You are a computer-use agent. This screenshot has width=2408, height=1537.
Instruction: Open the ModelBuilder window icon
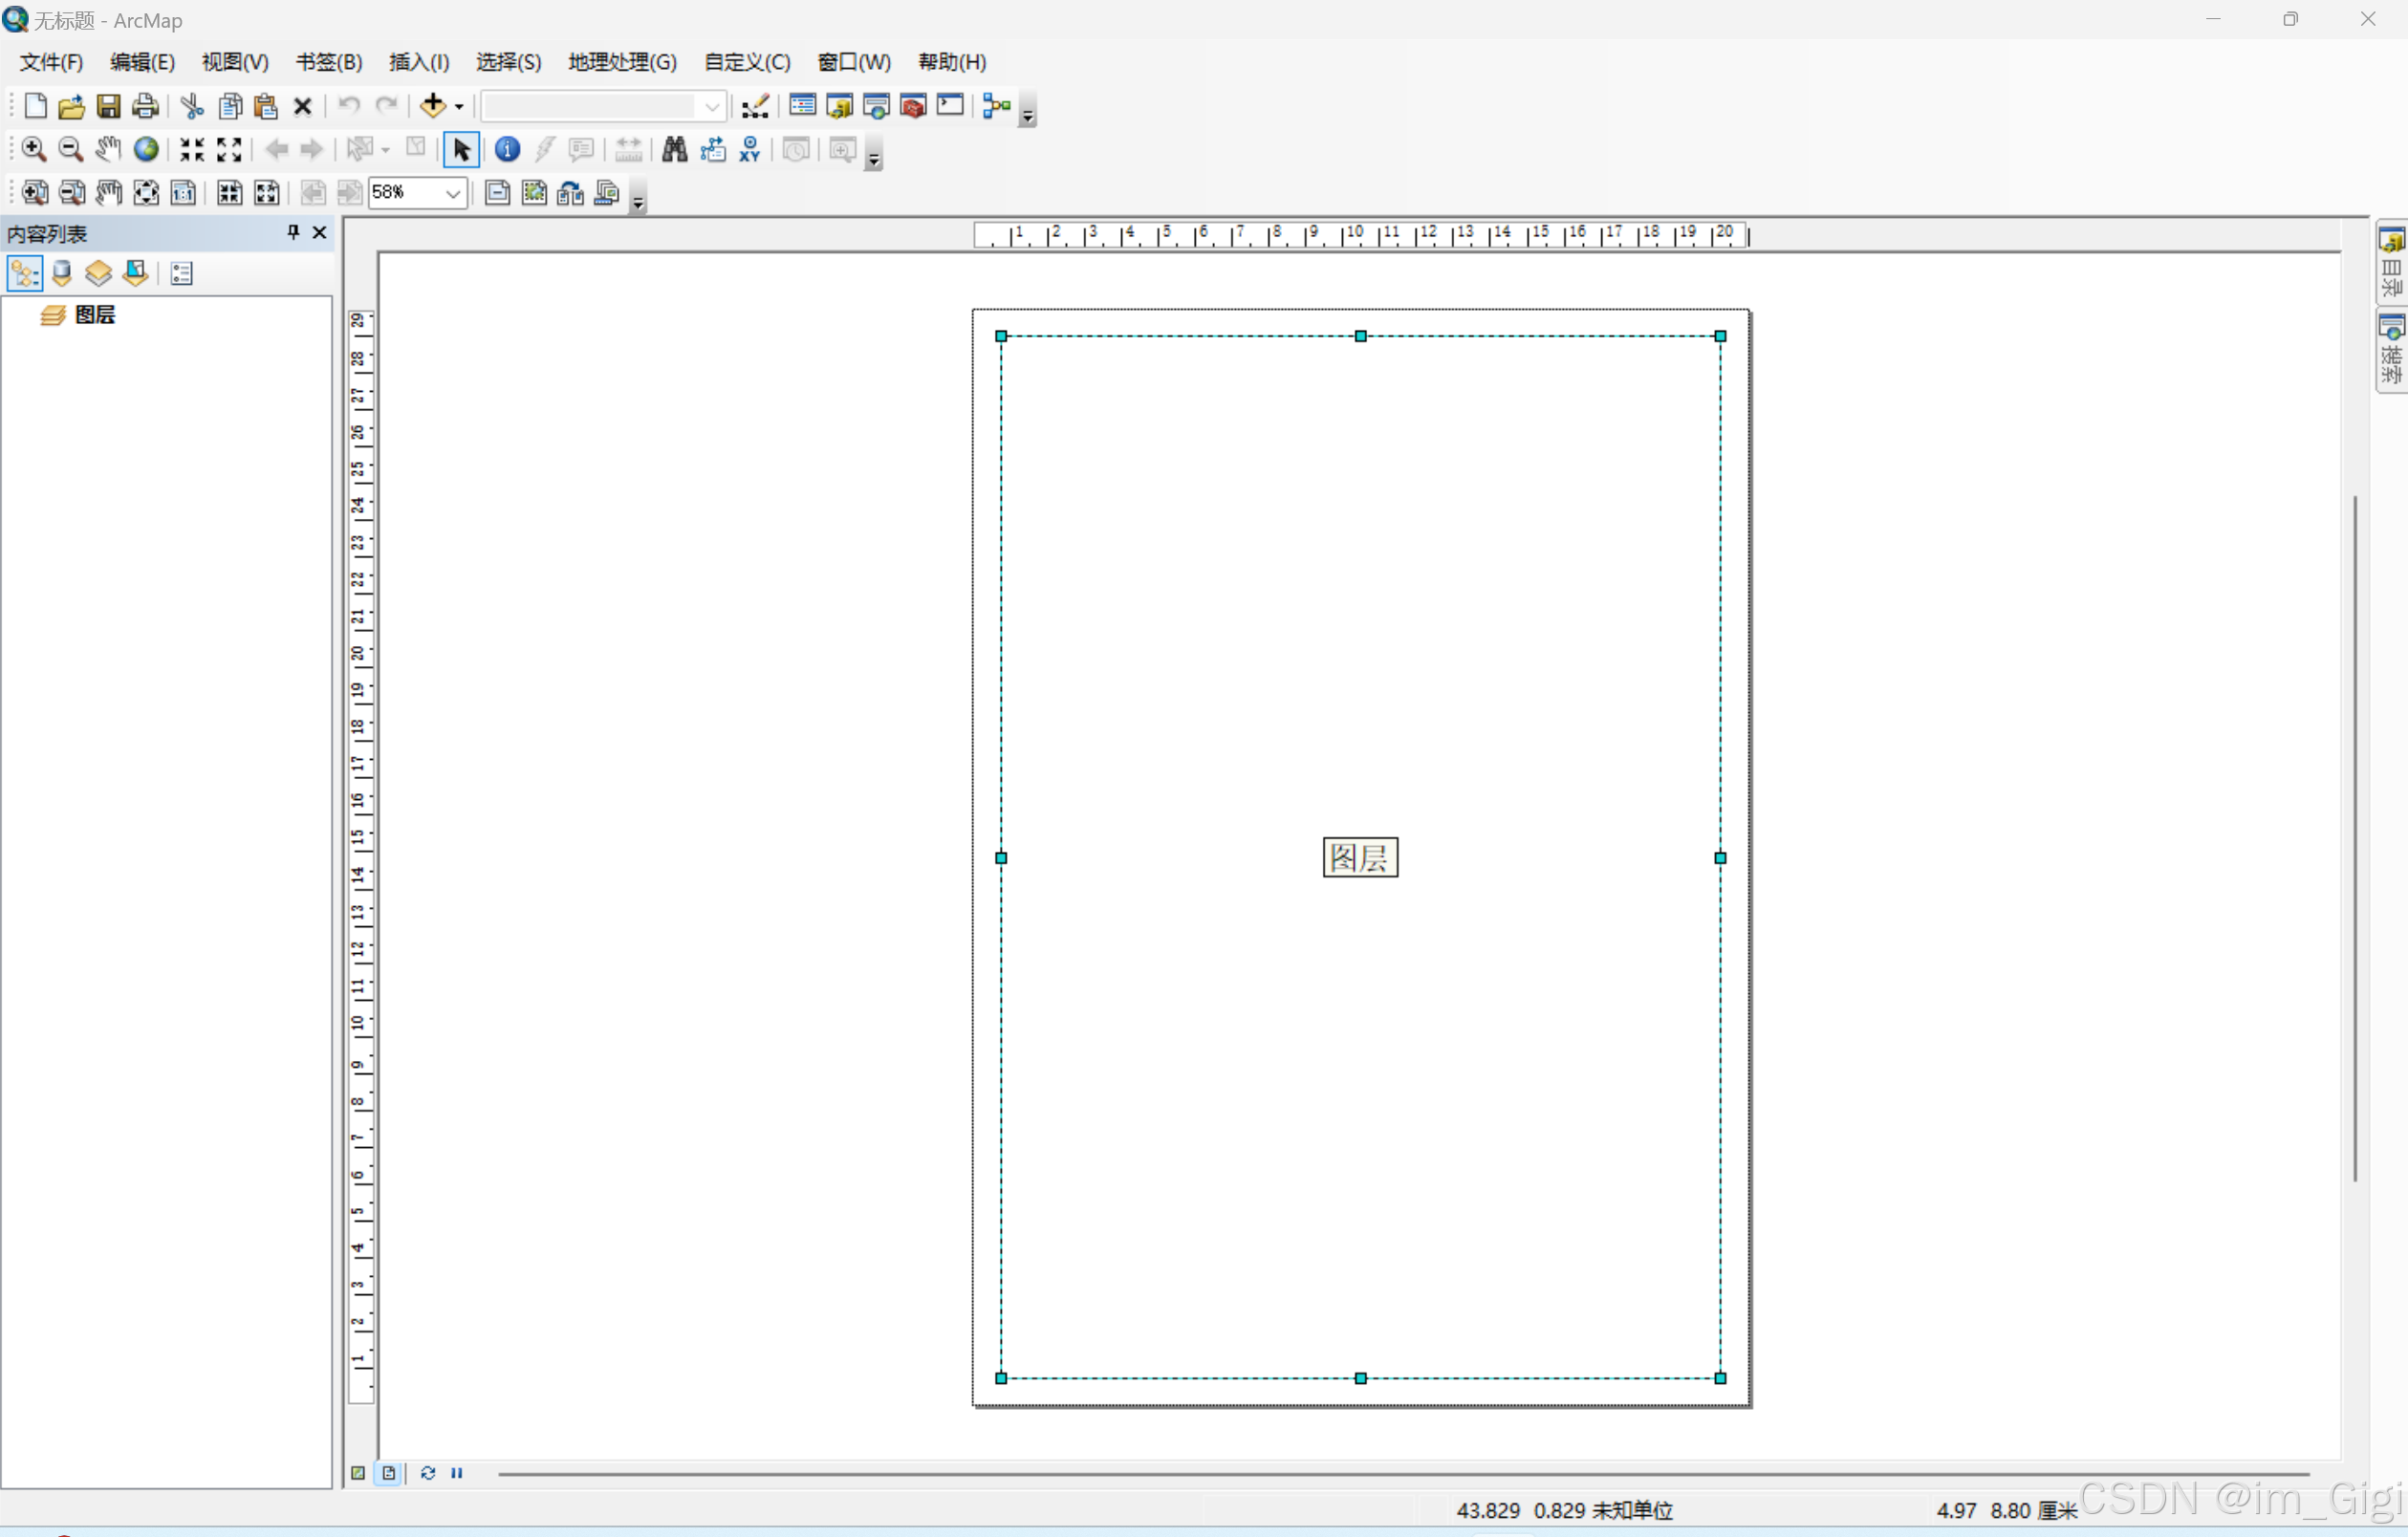click(x=996, y=105)
